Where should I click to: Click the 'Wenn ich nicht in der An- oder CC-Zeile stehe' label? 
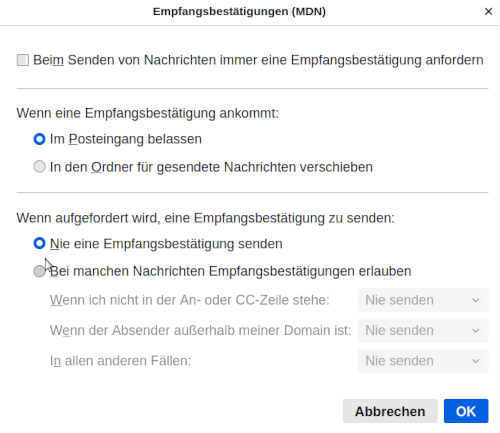(189, 300)
